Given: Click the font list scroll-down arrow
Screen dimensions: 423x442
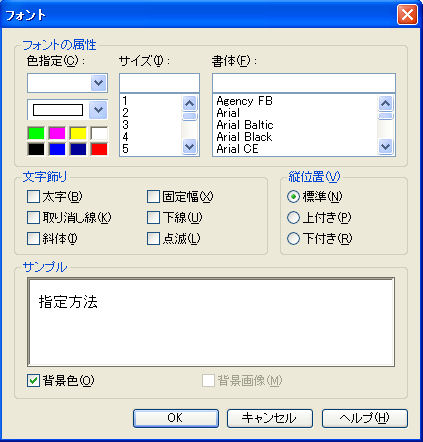Looking at the screenshot, I should 386,147.
